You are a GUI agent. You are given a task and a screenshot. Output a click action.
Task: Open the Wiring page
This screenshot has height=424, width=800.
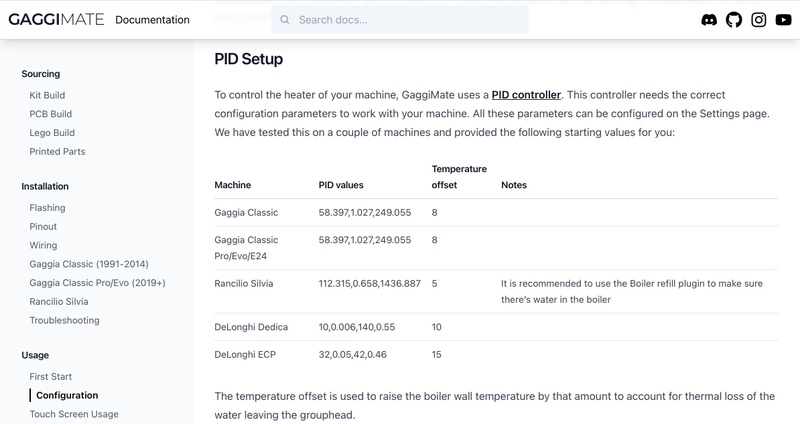(43, 245)
